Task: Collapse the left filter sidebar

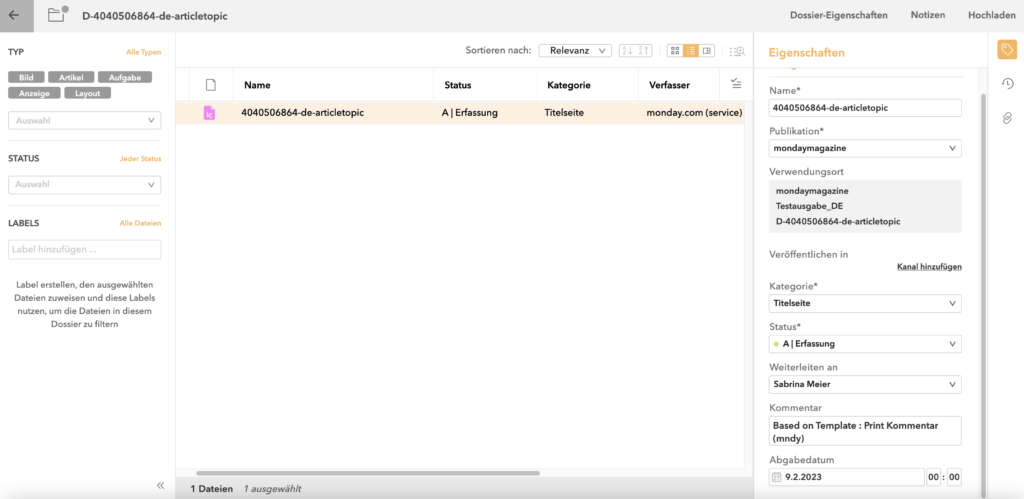Action: pyautogui.click(x=160, y=485)
